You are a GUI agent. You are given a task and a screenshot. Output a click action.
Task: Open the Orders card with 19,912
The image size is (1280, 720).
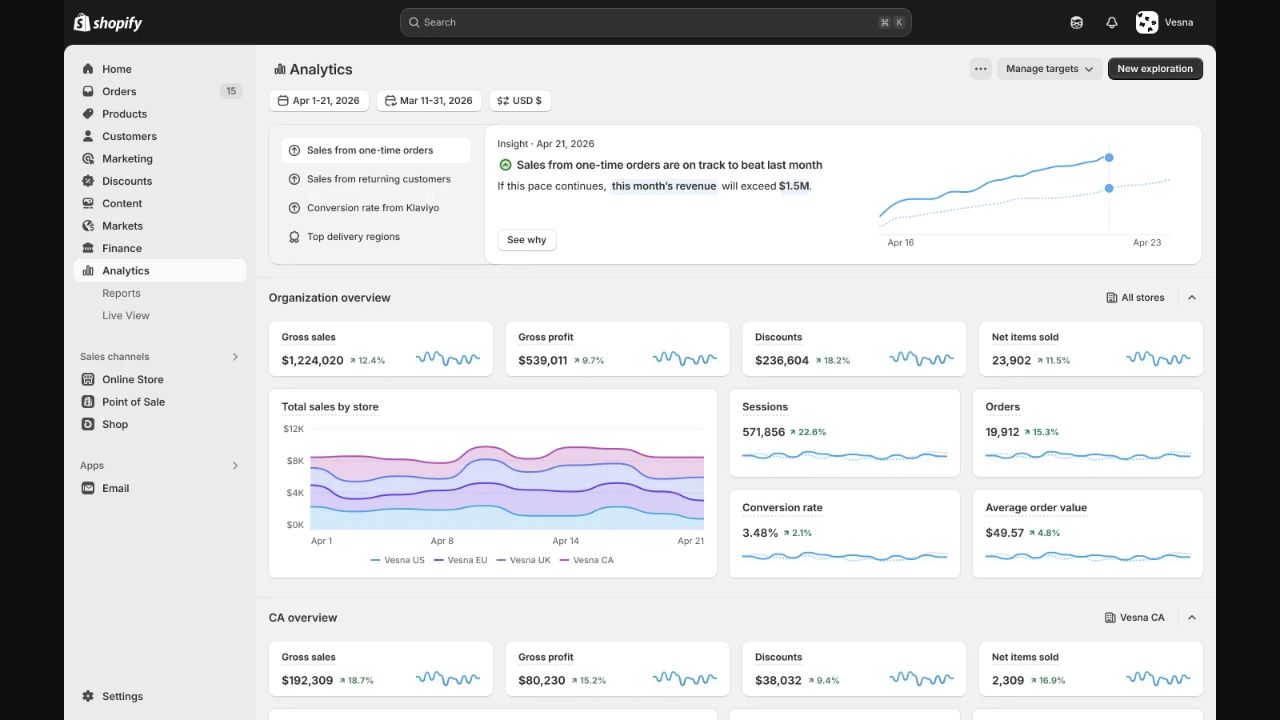[x=1088, y=433]
